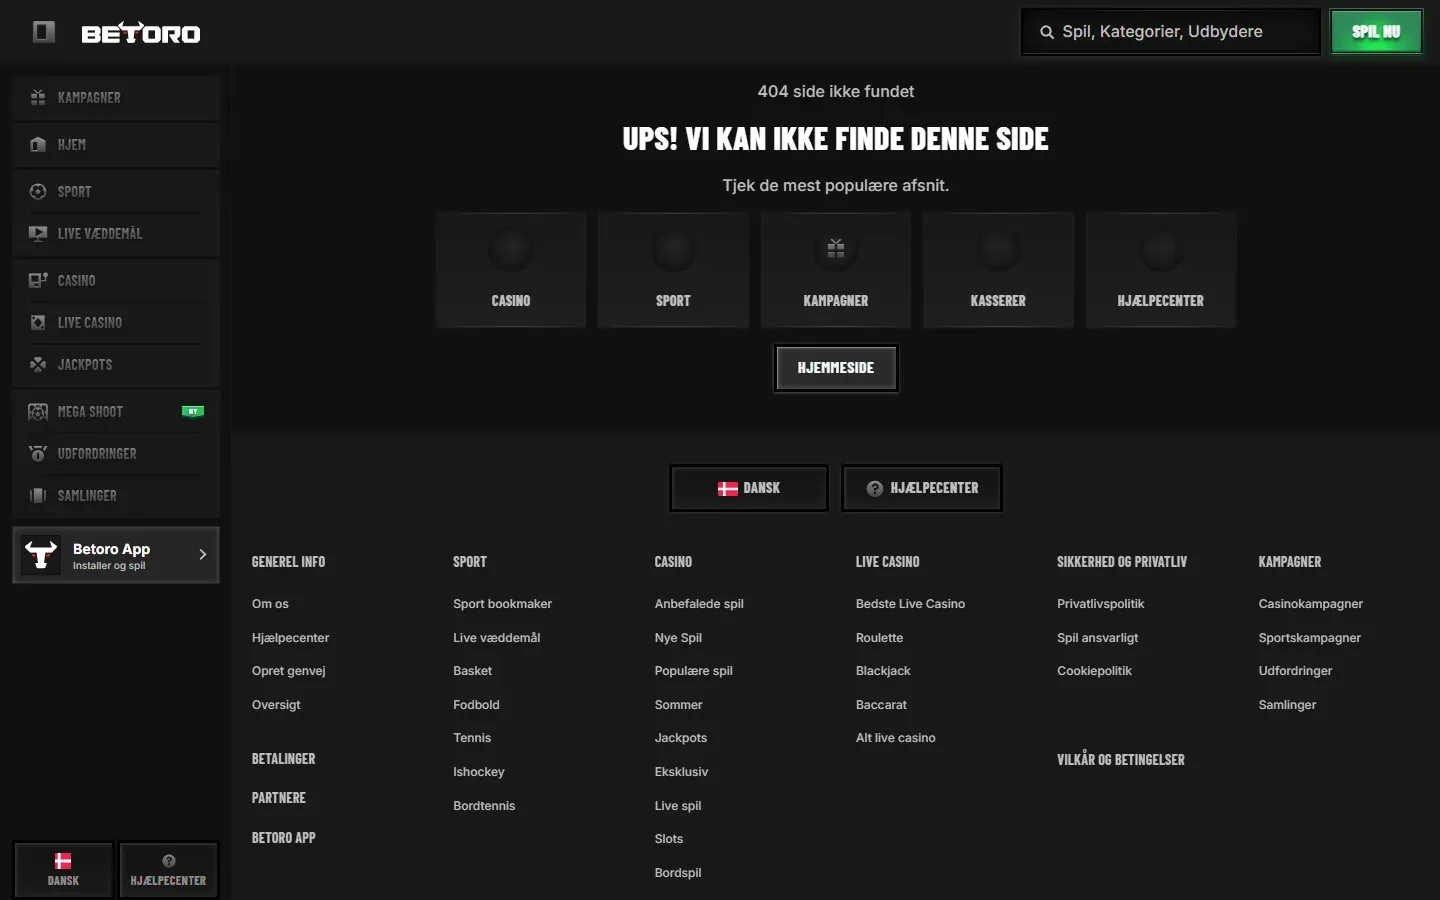This screenshot has height=900, width=1440.
Task: Select Live Væddemål in the sidebar
Action: pyautogui.click(x=116, y=233)
